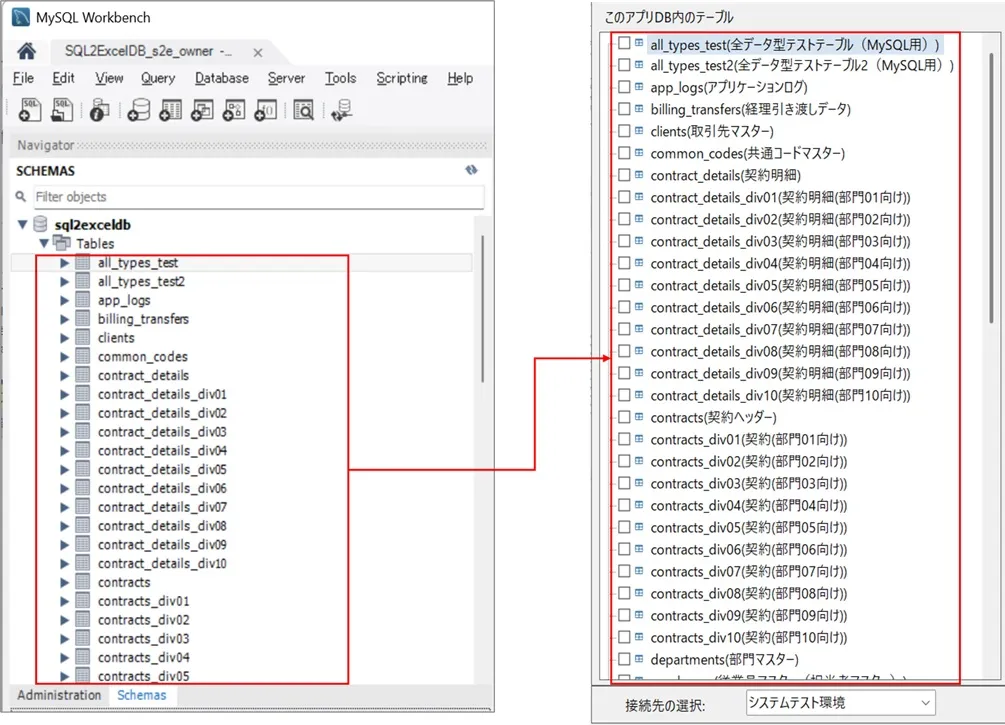Open the Scripting menu
Image resolution: width=1005 pixels, height=725 pixels.
pyautogui.click(x=402, y=78)
